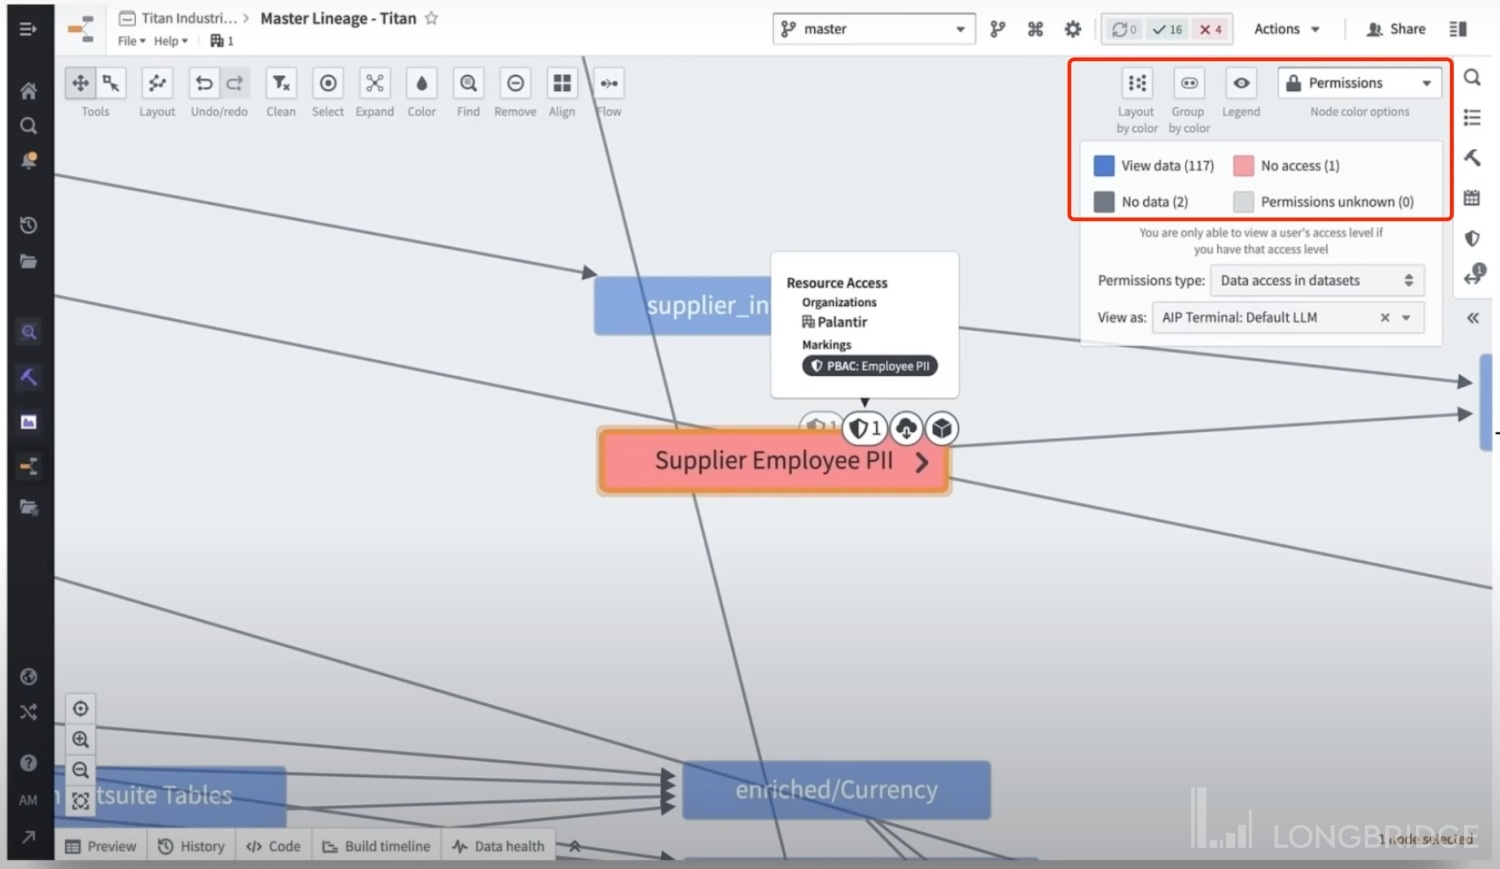Open Permissions node color options dropdown
Screen dimensions: 1500x869
tap(1359, 83)
